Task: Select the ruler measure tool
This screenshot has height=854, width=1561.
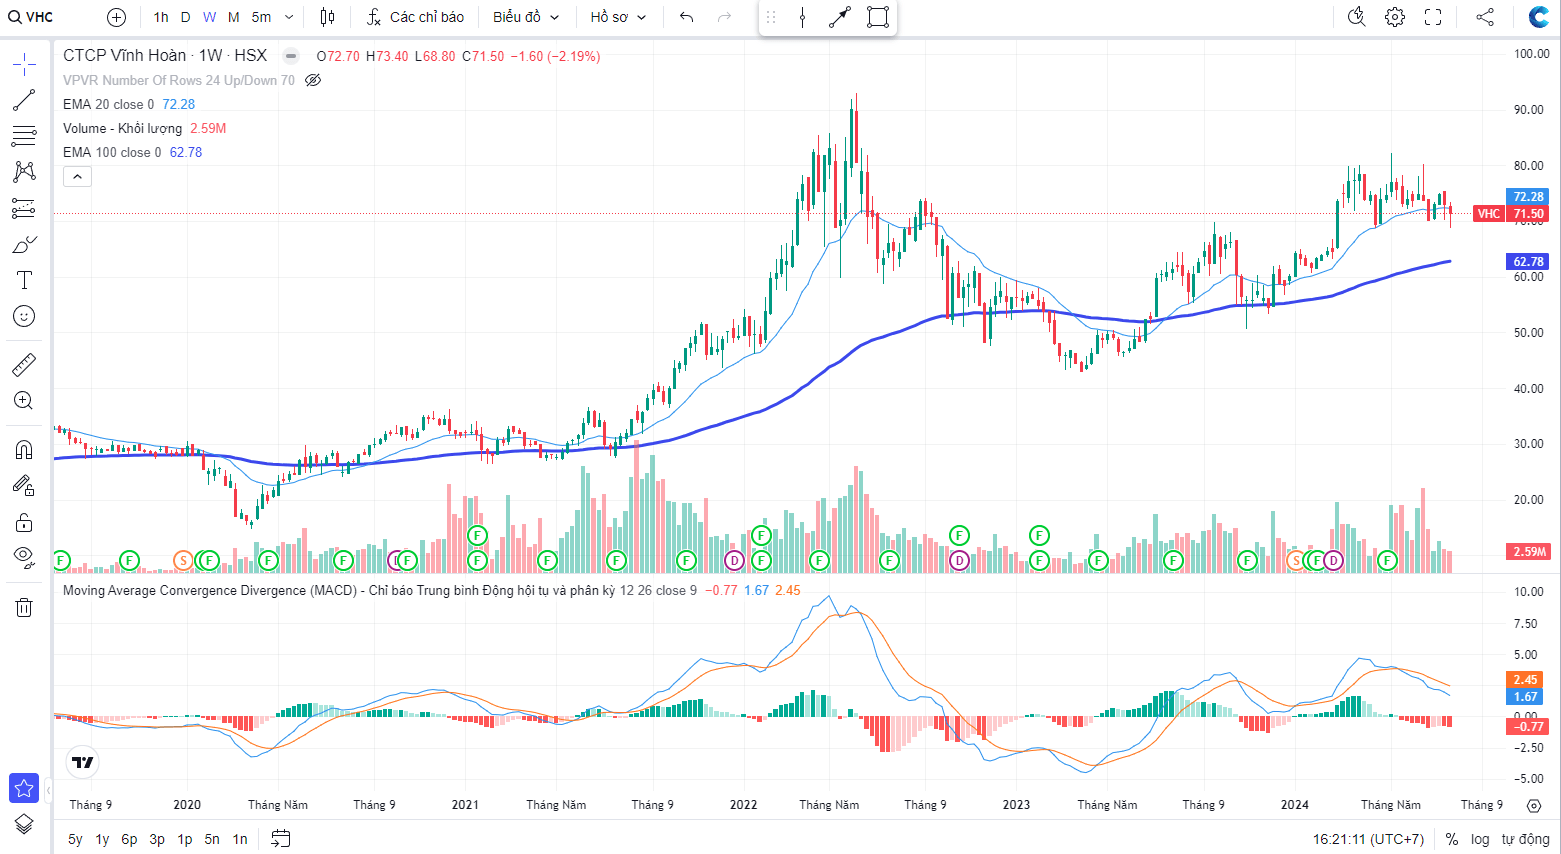Action: point(24,365)
